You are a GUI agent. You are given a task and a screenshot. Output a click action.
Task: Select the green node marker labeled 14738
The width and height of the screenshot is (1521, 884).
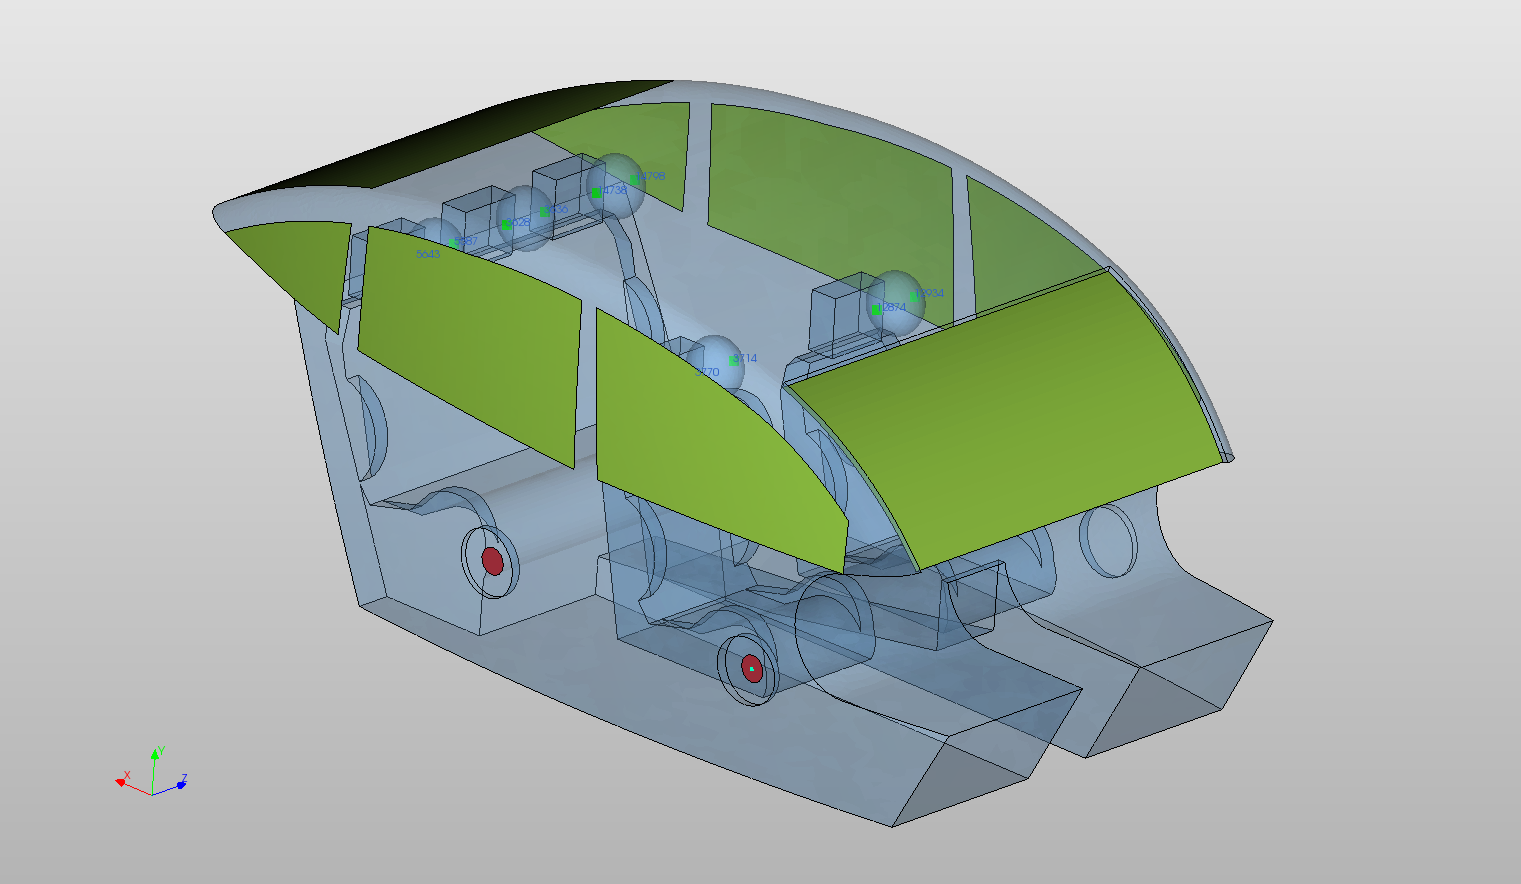point(596,192)
